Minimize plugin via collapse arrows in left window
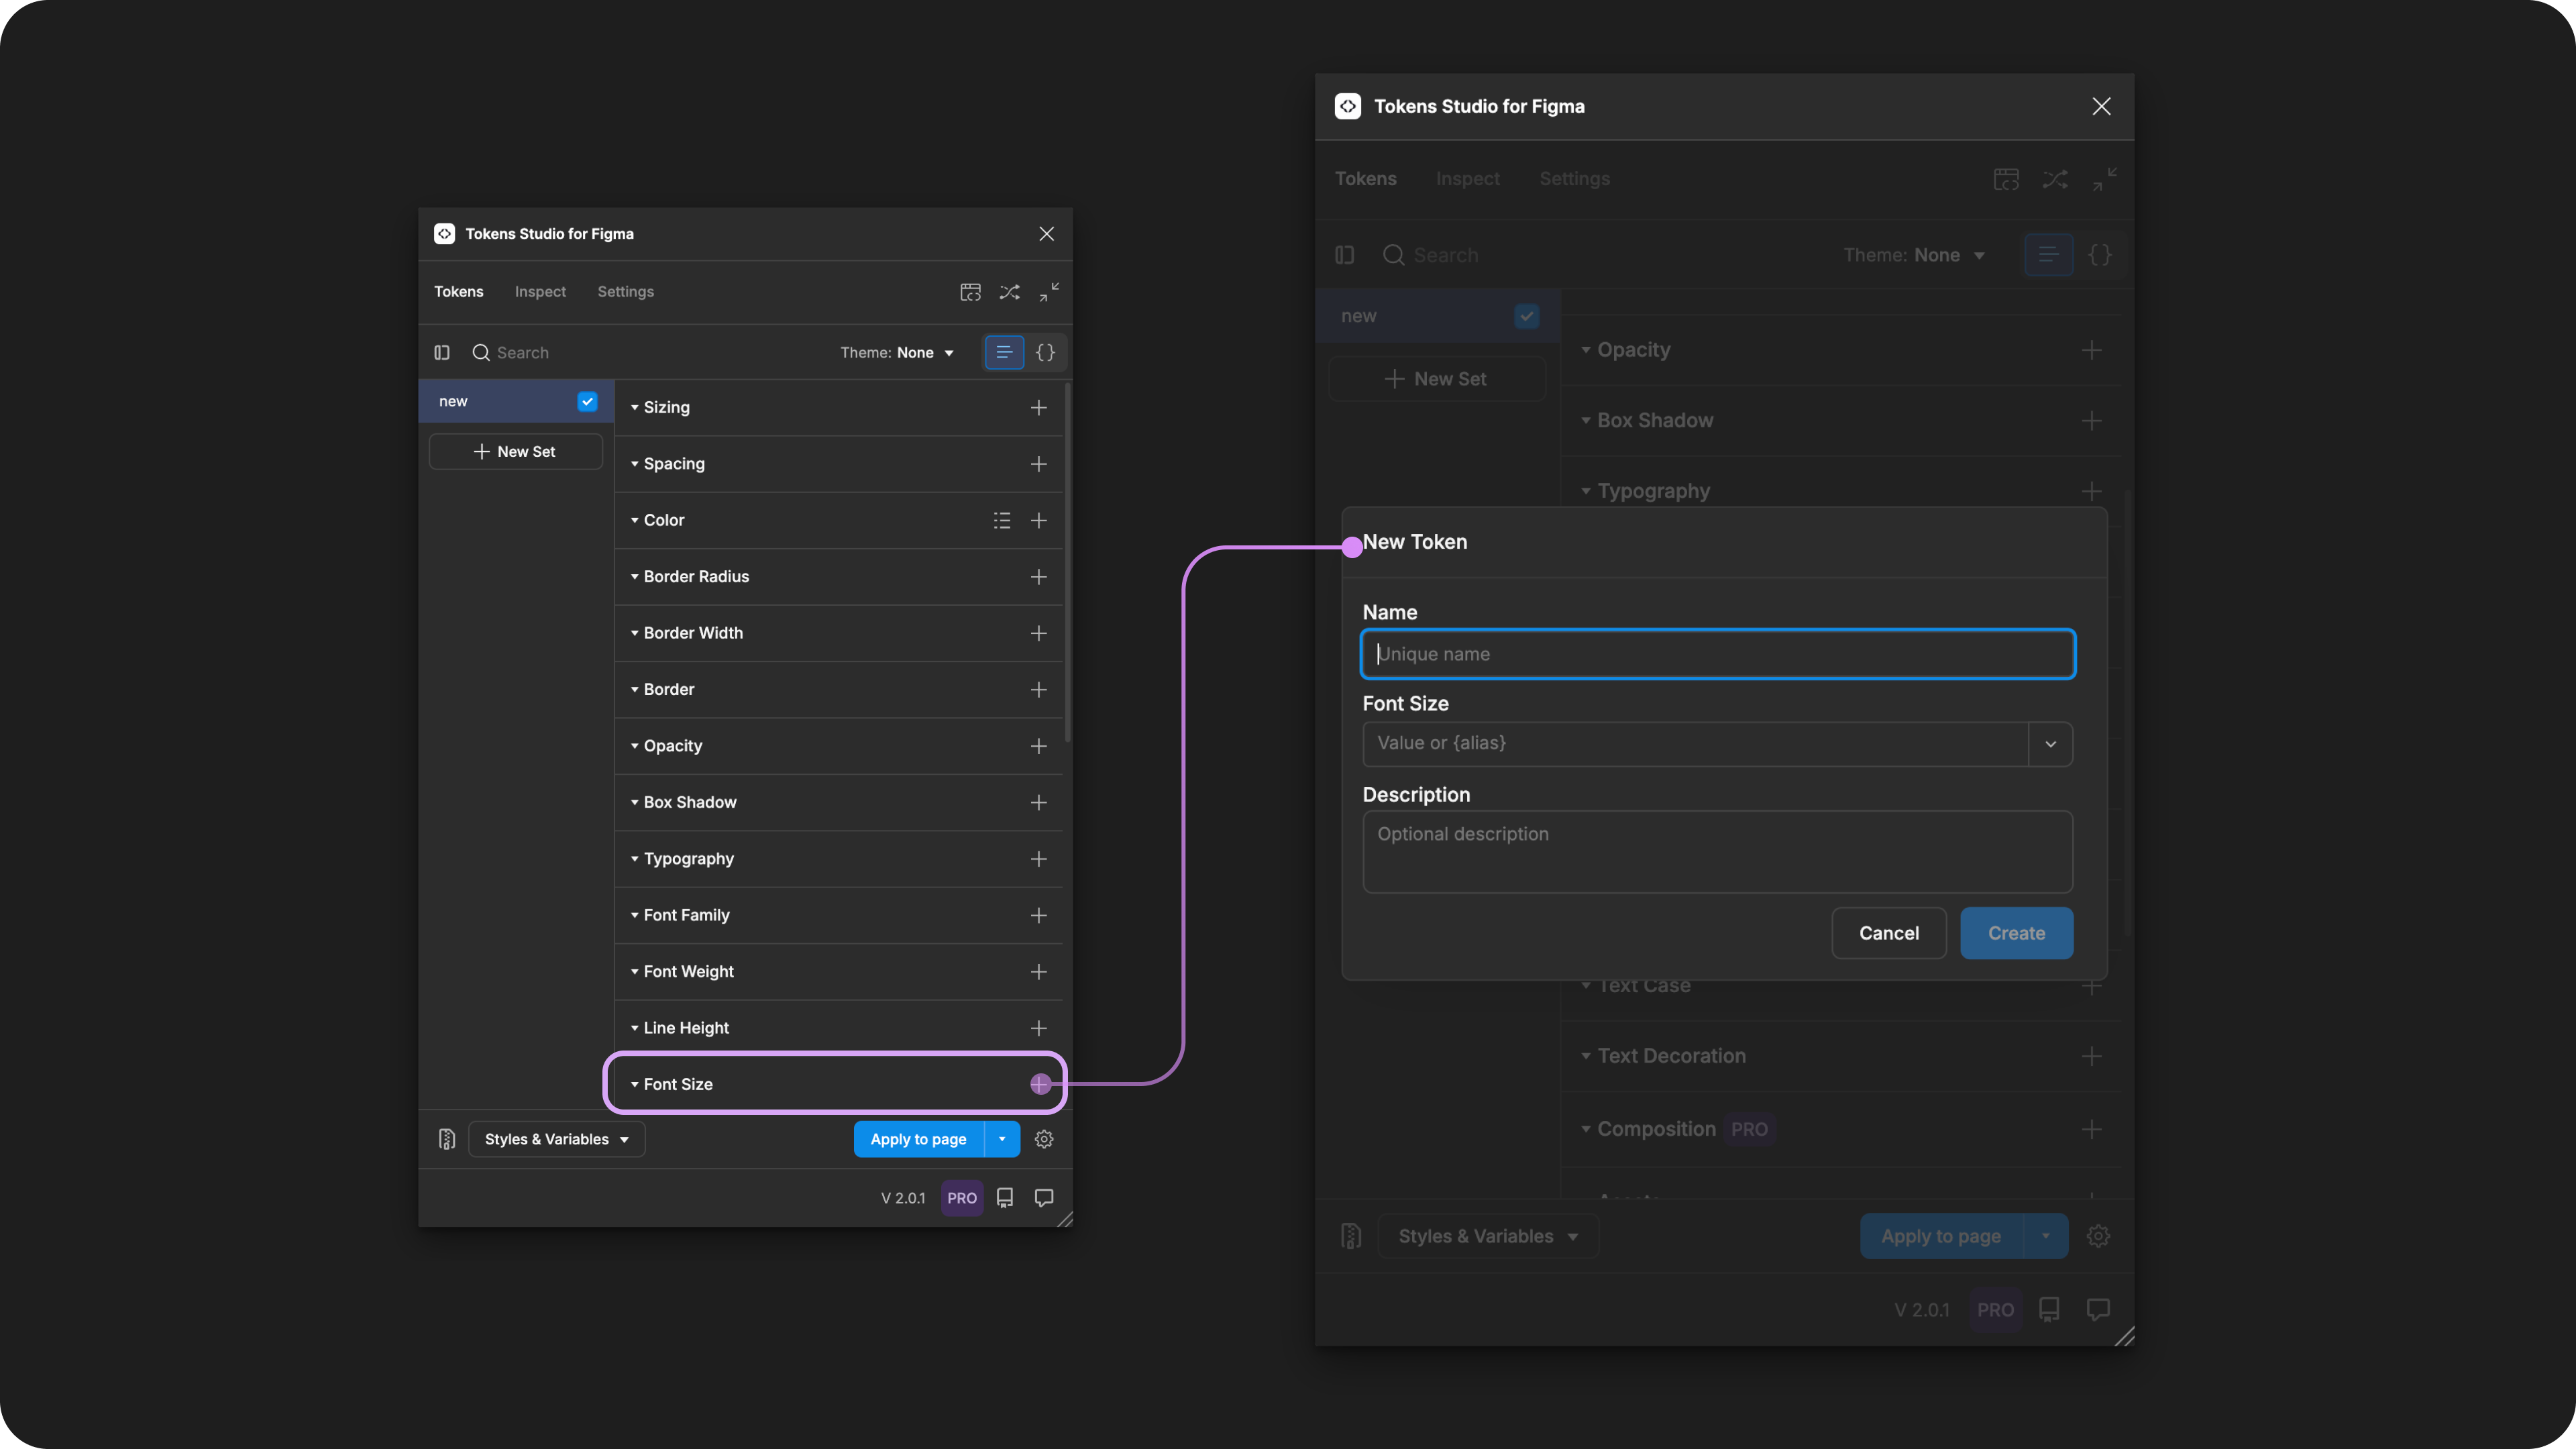This screenshot has width=2576, height=1449. pyautogui.click(x=1048, y=292)
